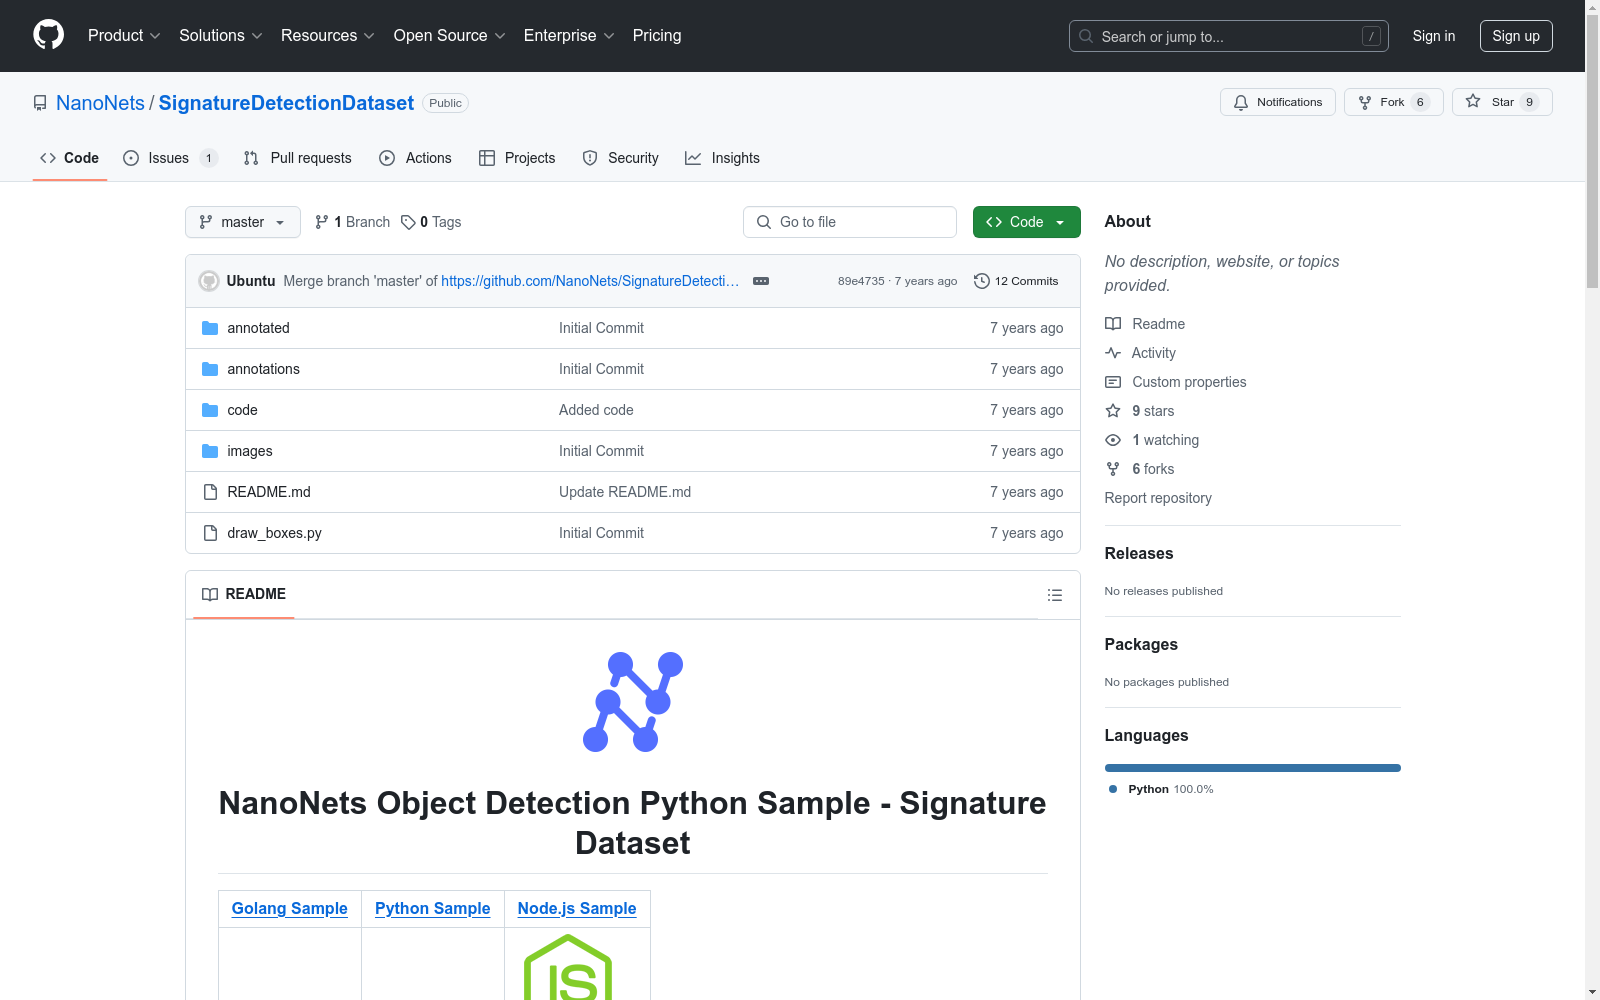
Task: Click the Search or jump to field
Action: [1229, 36]
